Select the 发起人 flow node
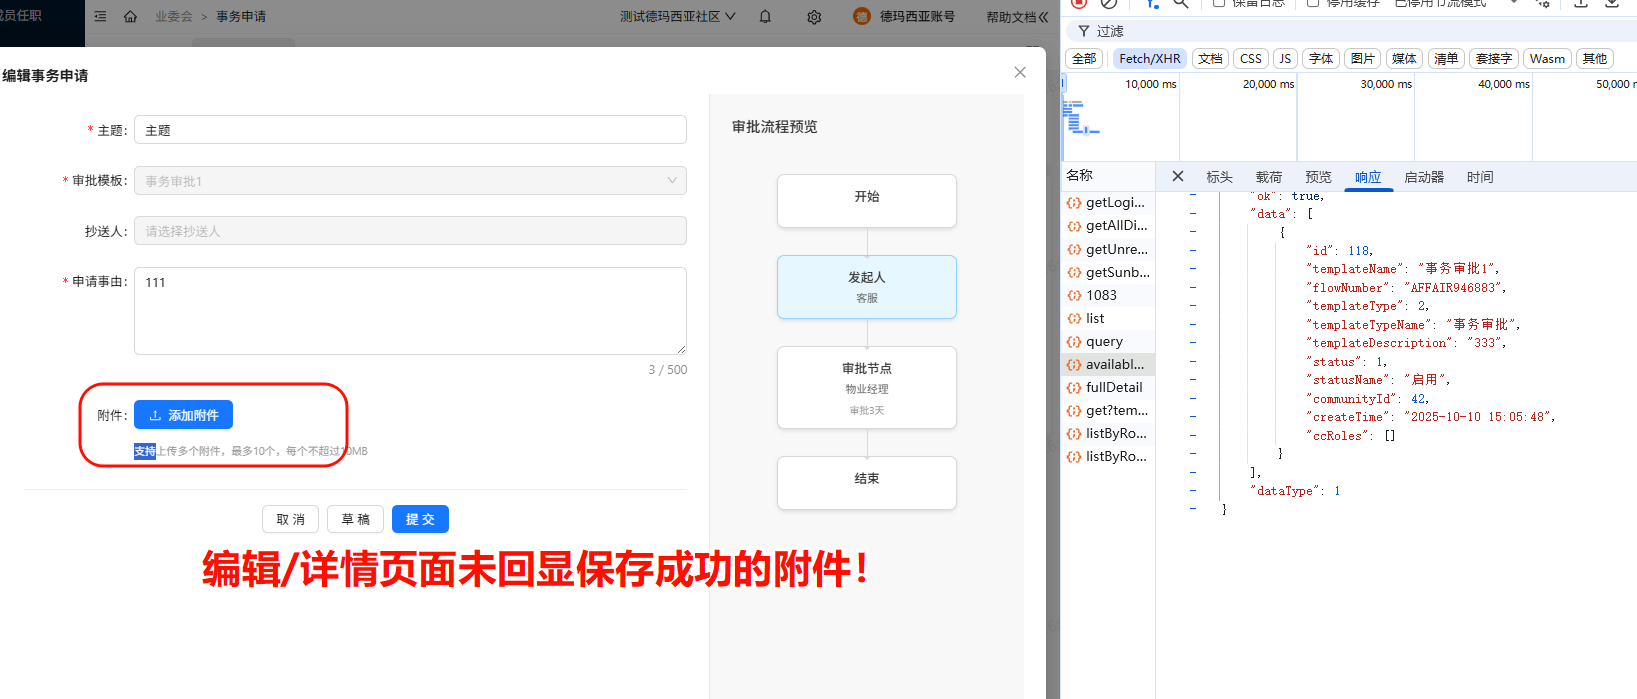This screenshot has height=699, width=1637. click(867, 287)
